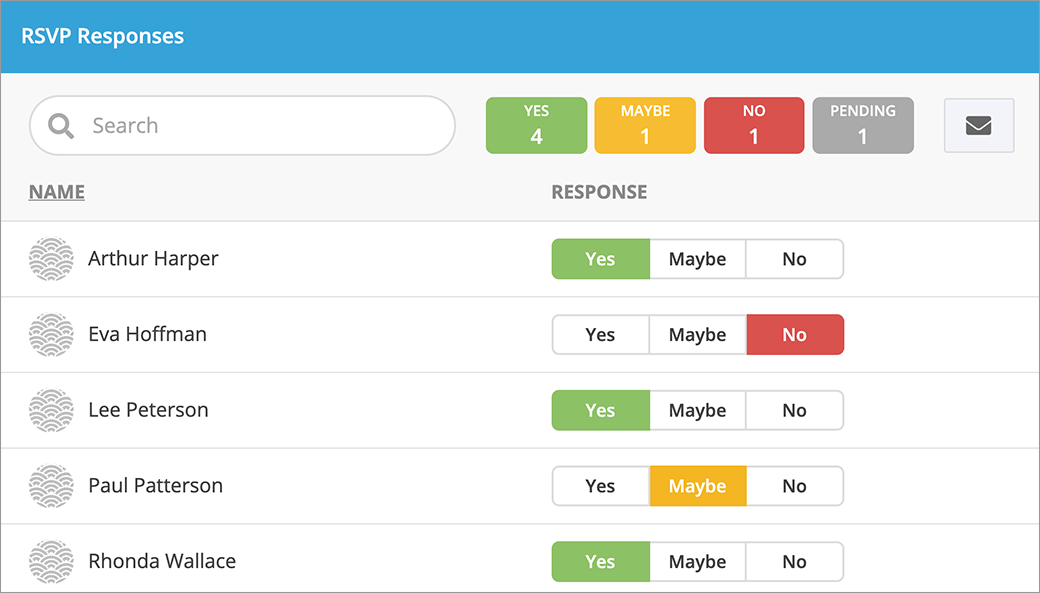The image size is (1040, 593).
Task: Filter by the gray PENDING count badge
Action: (x=862, y=126)
